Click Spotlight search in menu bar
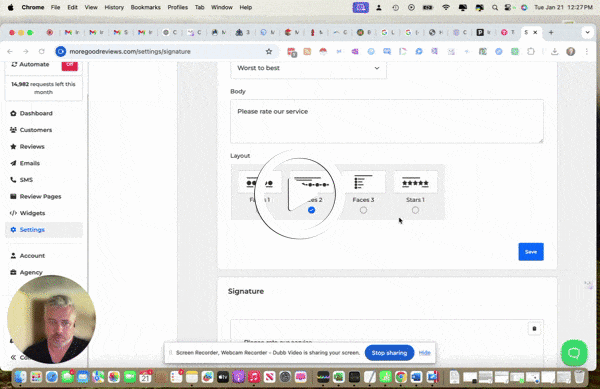600x389 pixels. pyautogui.click(x=495, y=7)
